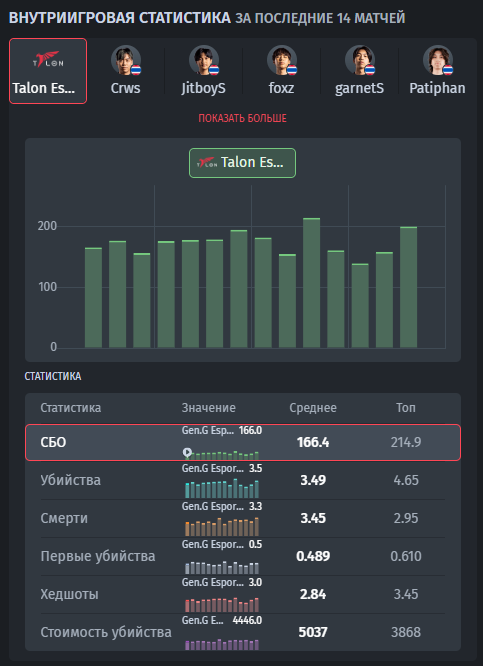Screen dimensions: 483x666
Task: Click the Смерти orange sparkline chart
Action: tap(222, 527)
